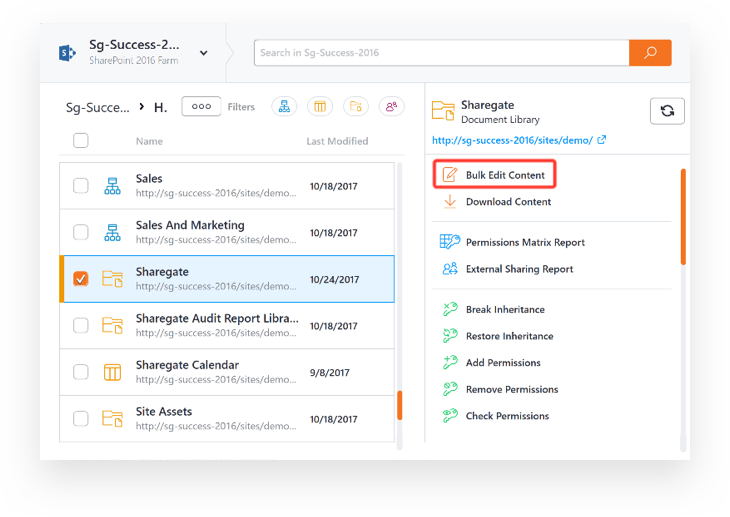This screenshot has width=730, height=517.
Task: Select the Sales And Marketing name
Action: pyautogui.click(x=190, y=225)
